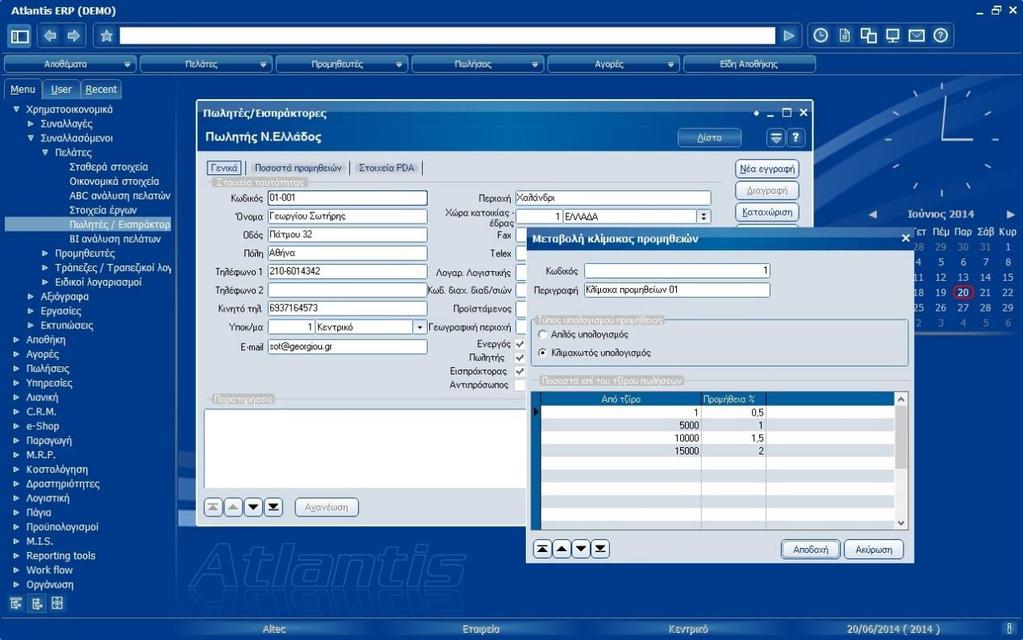Go to previous record in salesperson form
The image size is (1023, 640).
point(234,507)
